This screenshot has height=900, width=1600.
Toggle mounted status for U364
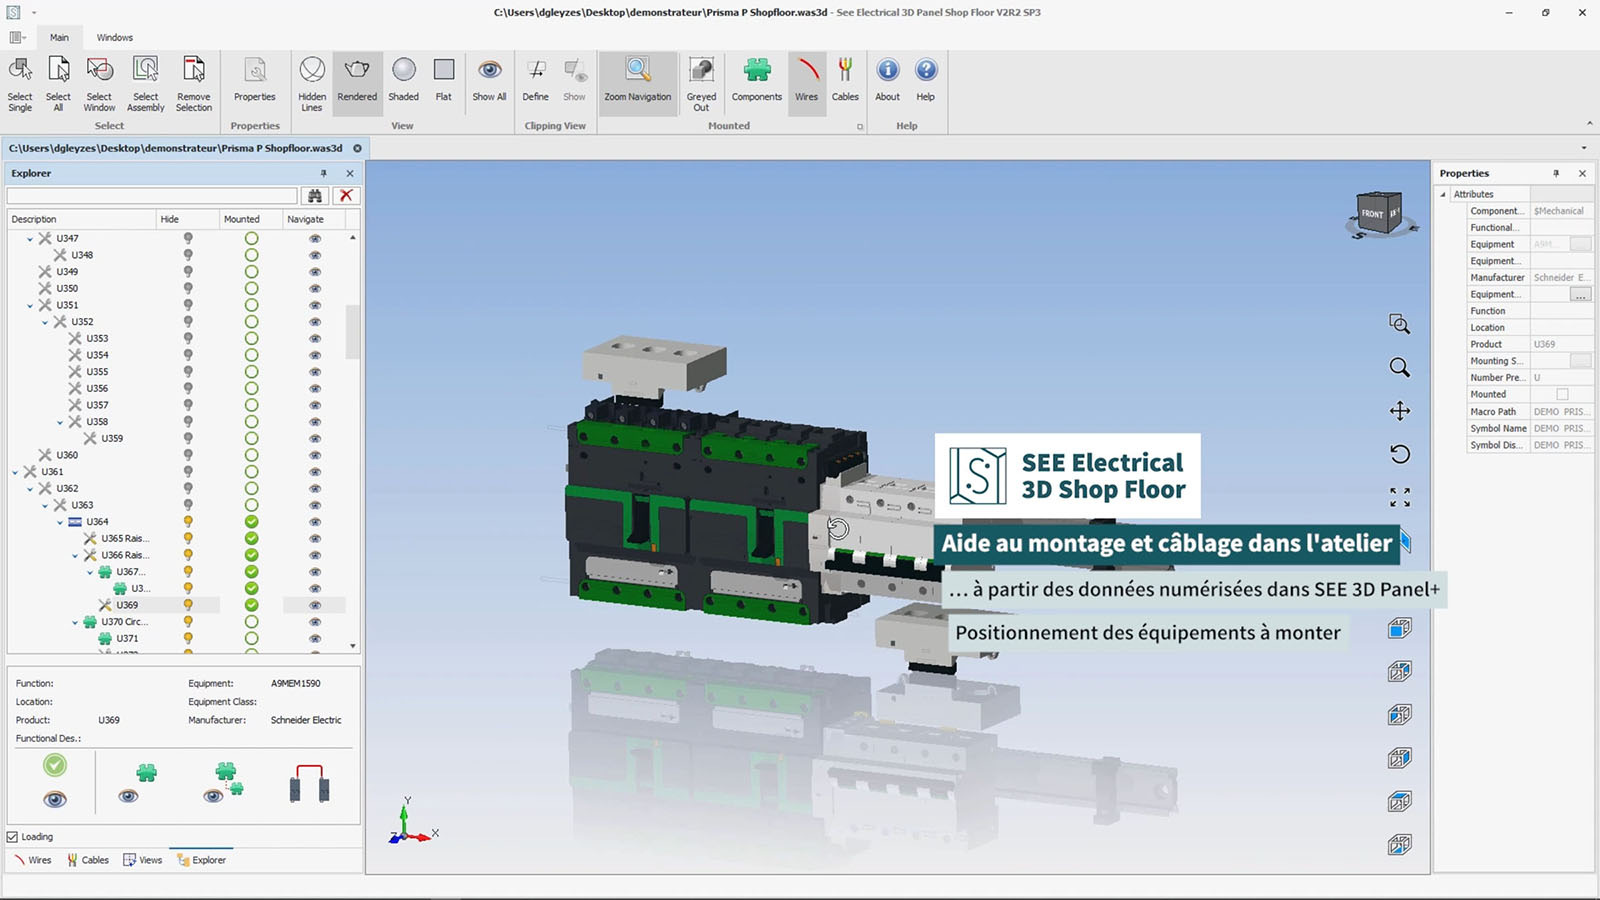click(251, 522)
